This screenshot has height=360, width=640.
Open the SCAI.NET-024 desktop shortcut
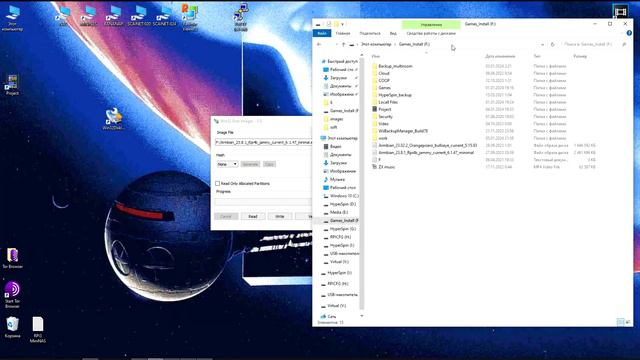click(x=164, y=16)
